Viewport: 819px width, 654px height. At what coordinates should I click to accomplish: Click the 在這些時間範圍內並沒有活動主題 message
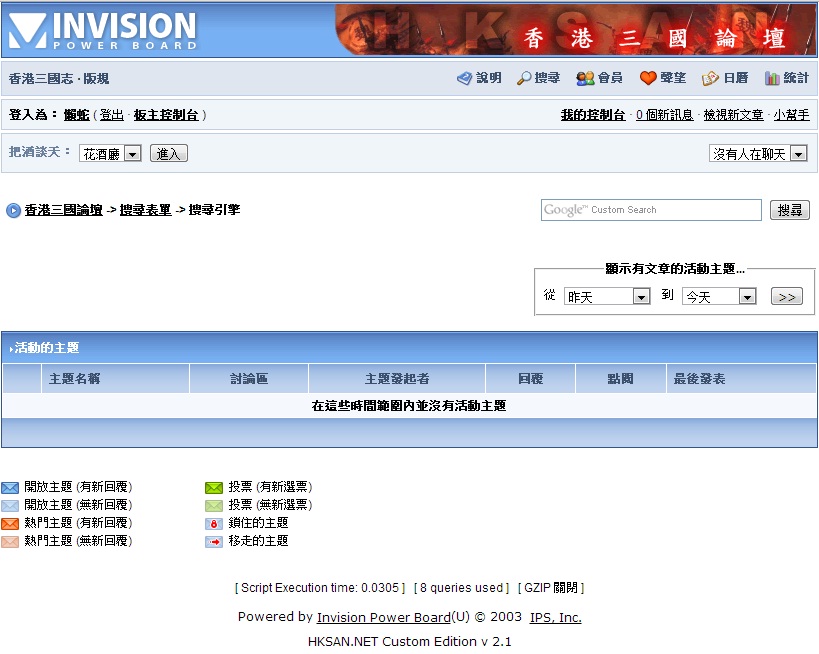tap(409, 406)
